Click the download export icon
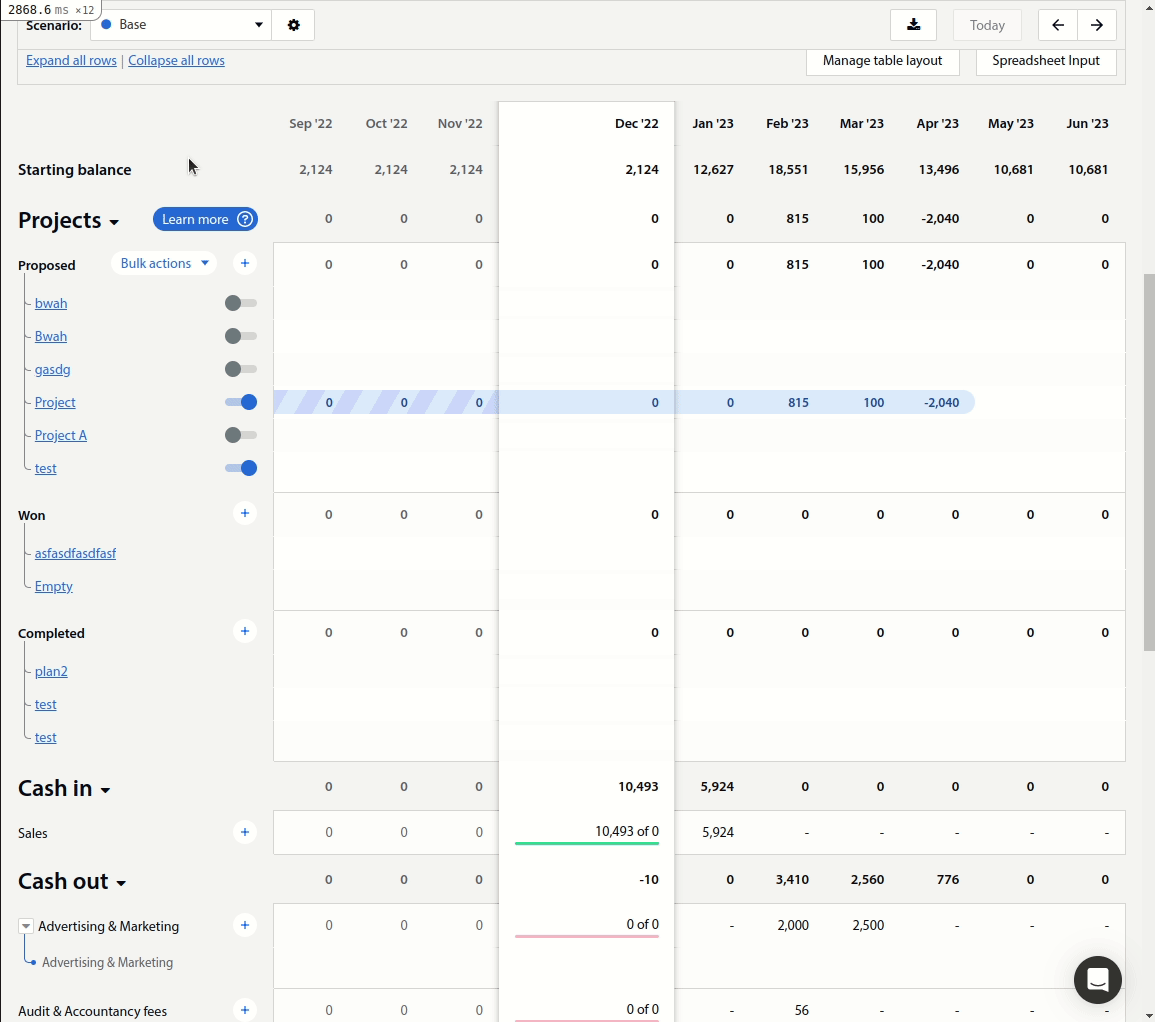The height and width of the screenshot is (1022, 1155). pos(913,25)
